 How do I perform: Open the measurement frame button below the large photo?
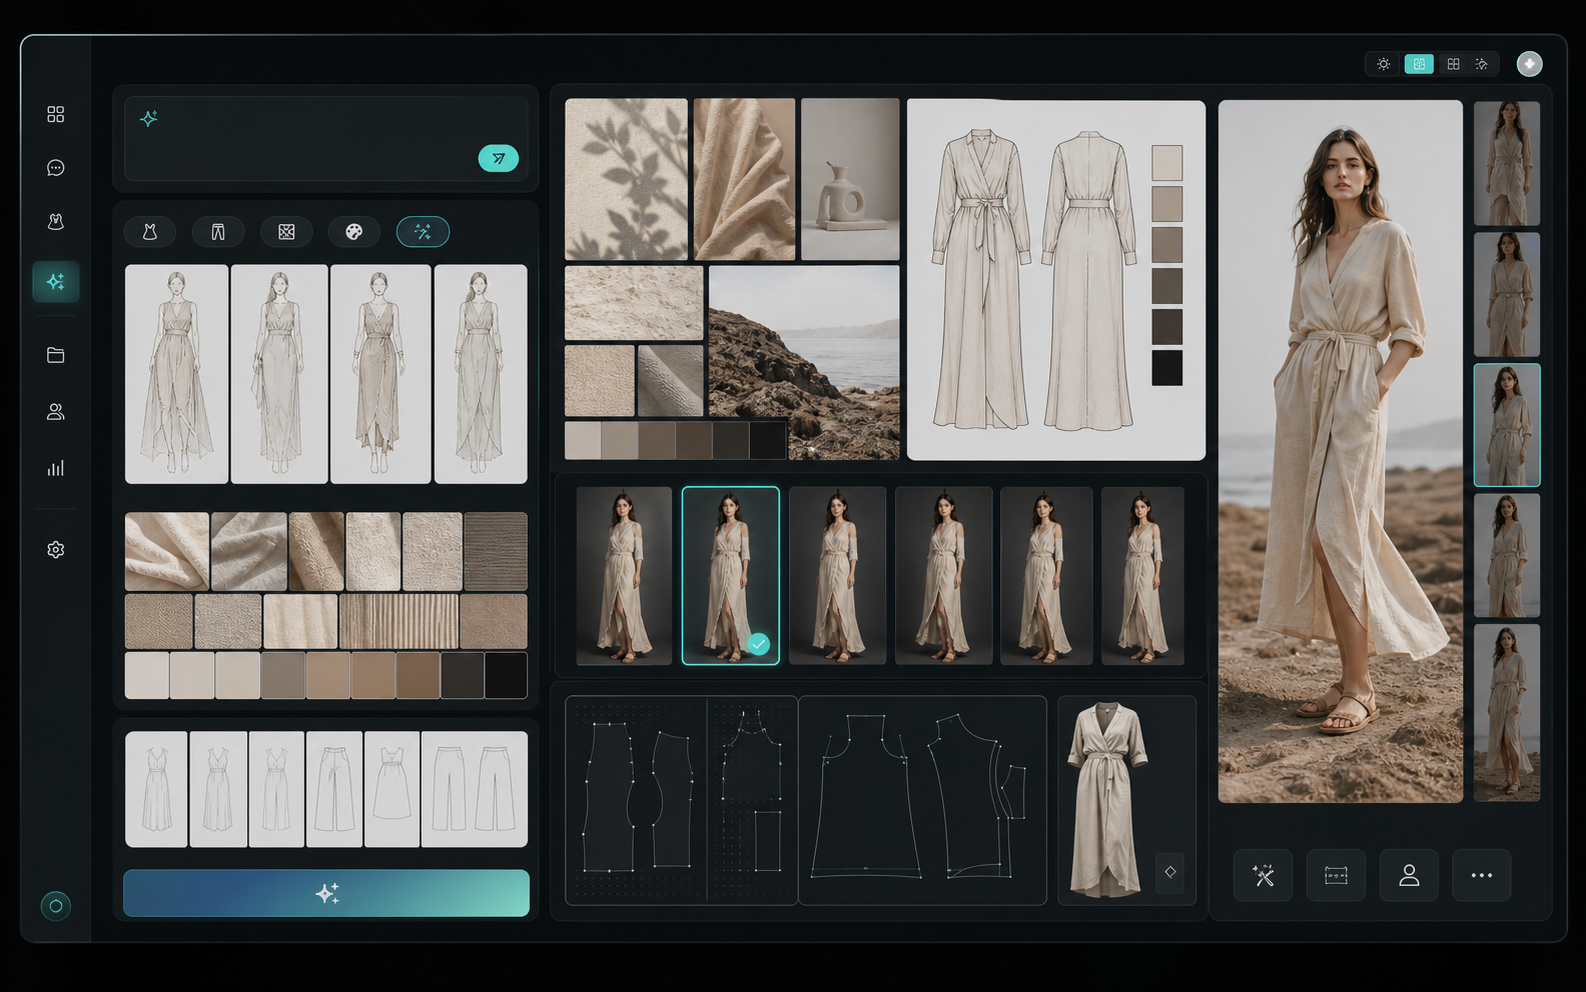tap(1336, 875)
